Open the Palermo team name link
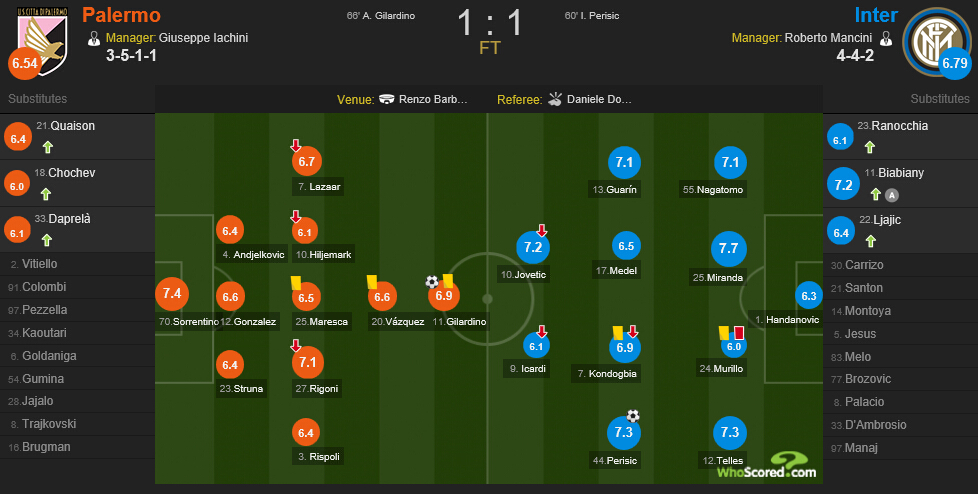 point(122,15)
